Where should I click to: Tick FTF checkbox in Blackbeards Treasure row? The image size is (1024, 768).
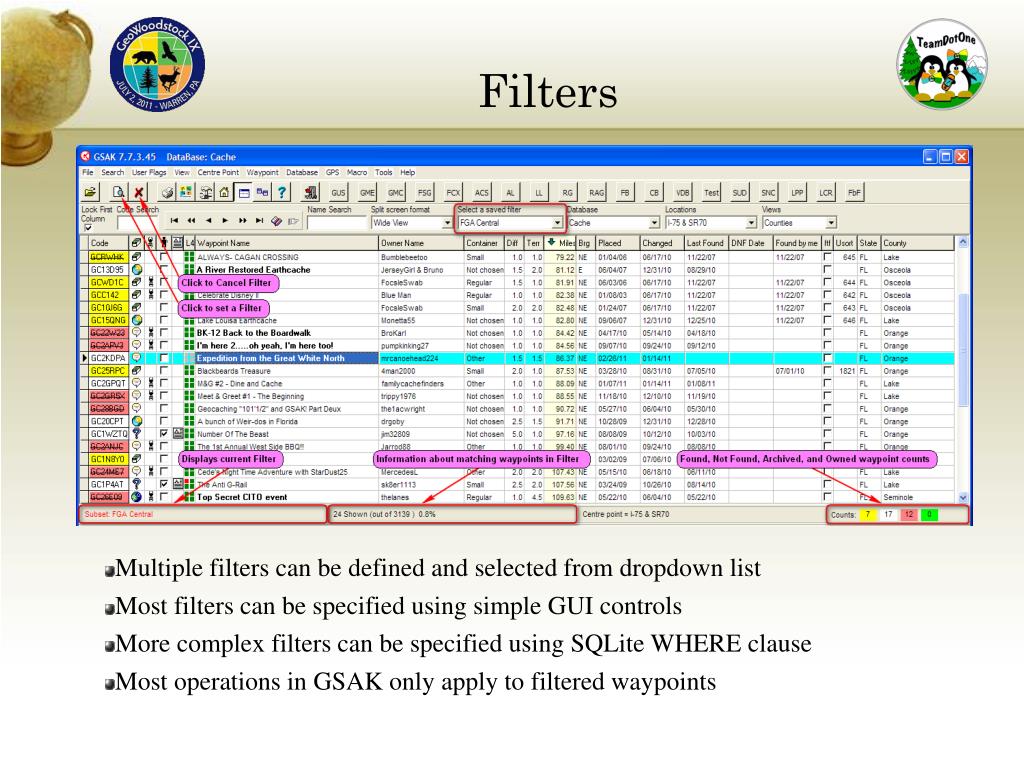[827, 371]
